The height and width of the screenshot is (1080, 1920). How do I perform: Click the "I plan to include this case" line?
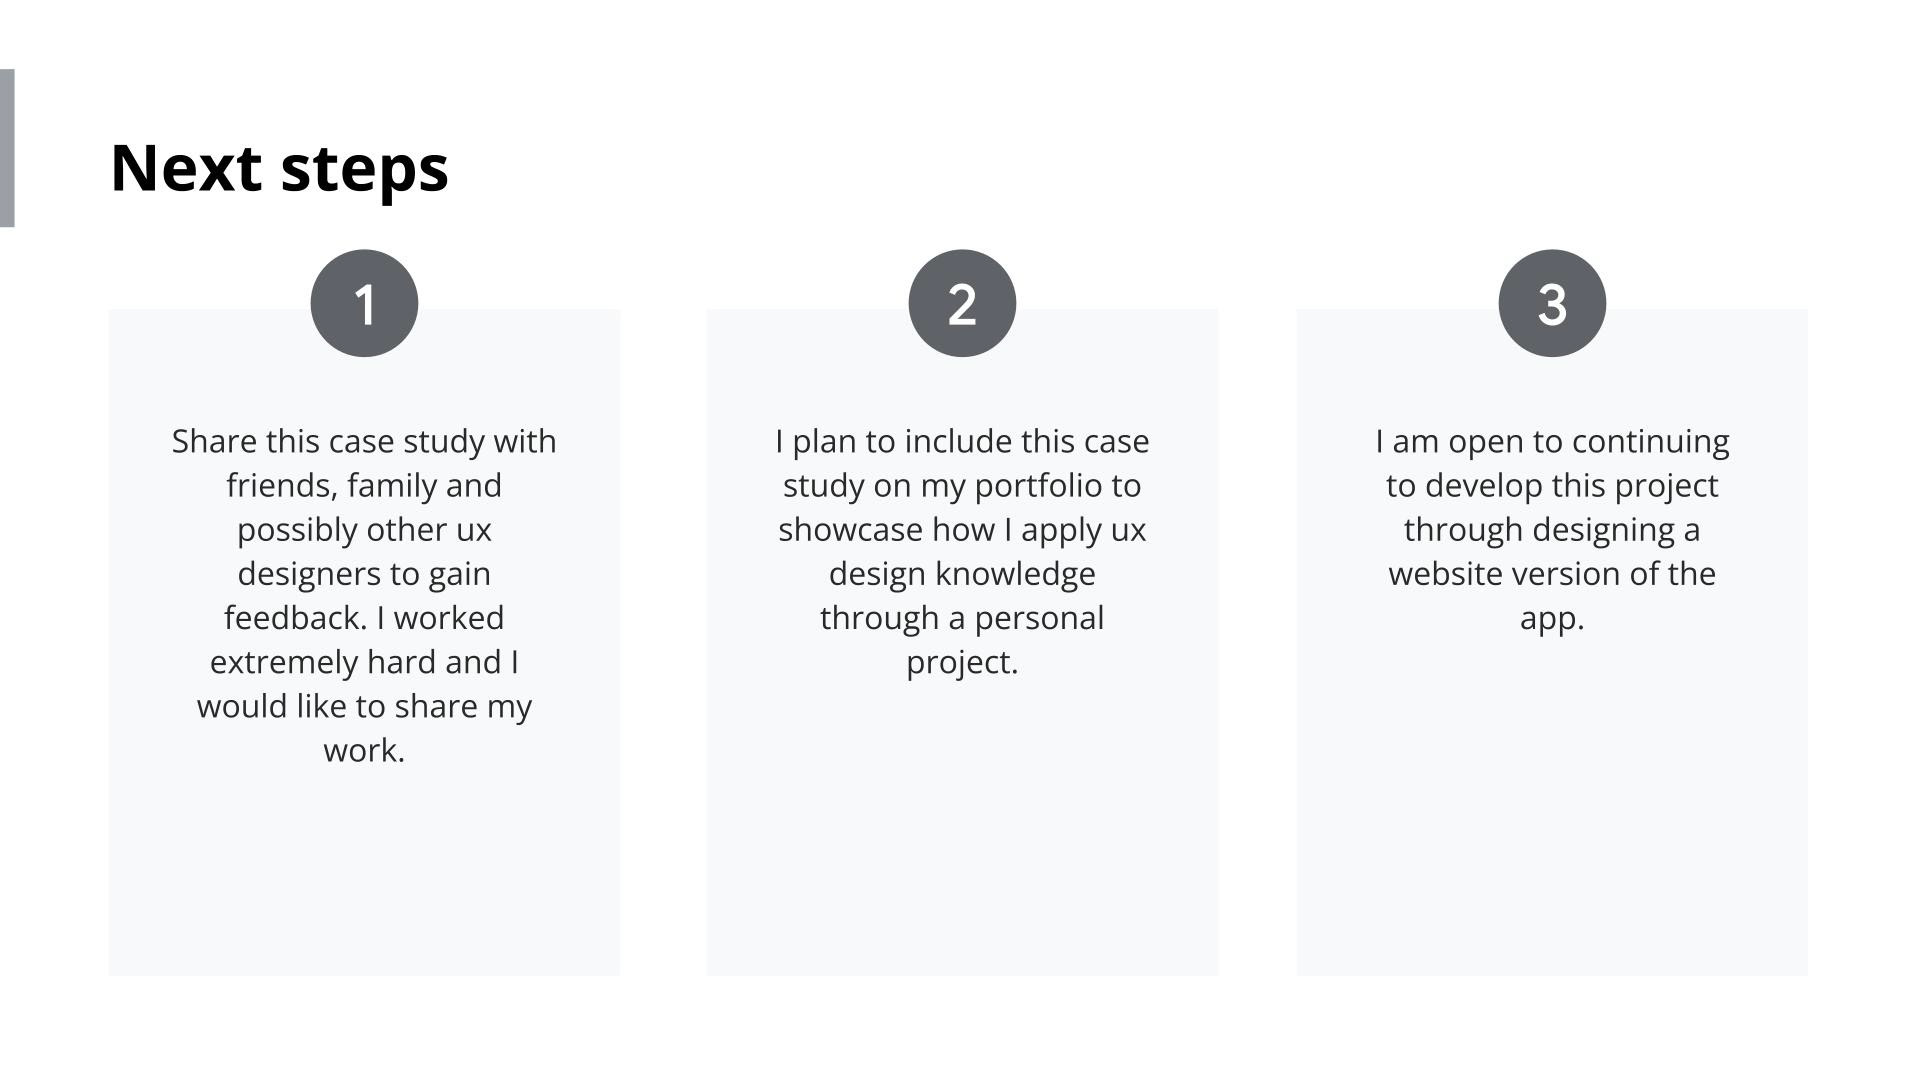tap(962, 441)
